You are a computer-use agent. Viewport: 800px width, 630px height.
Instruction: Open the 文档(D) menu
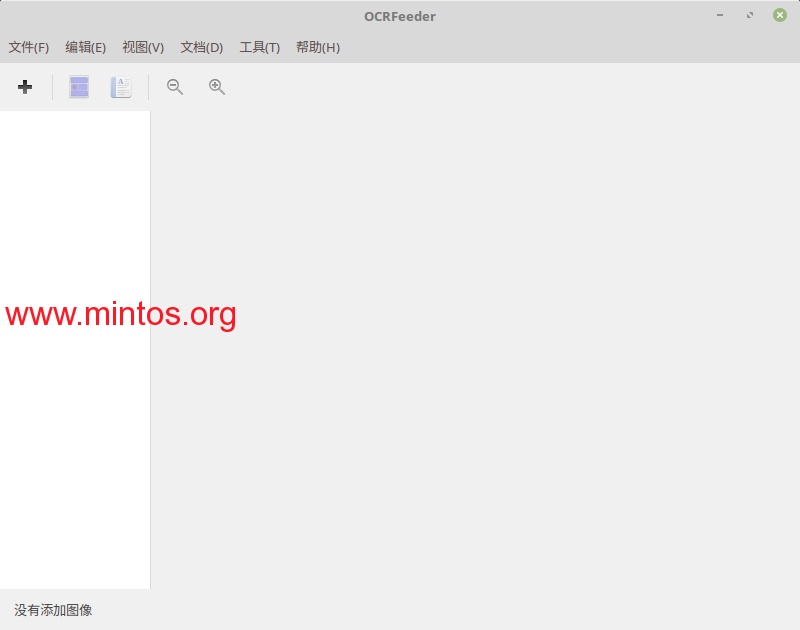[x=202, y=47]
